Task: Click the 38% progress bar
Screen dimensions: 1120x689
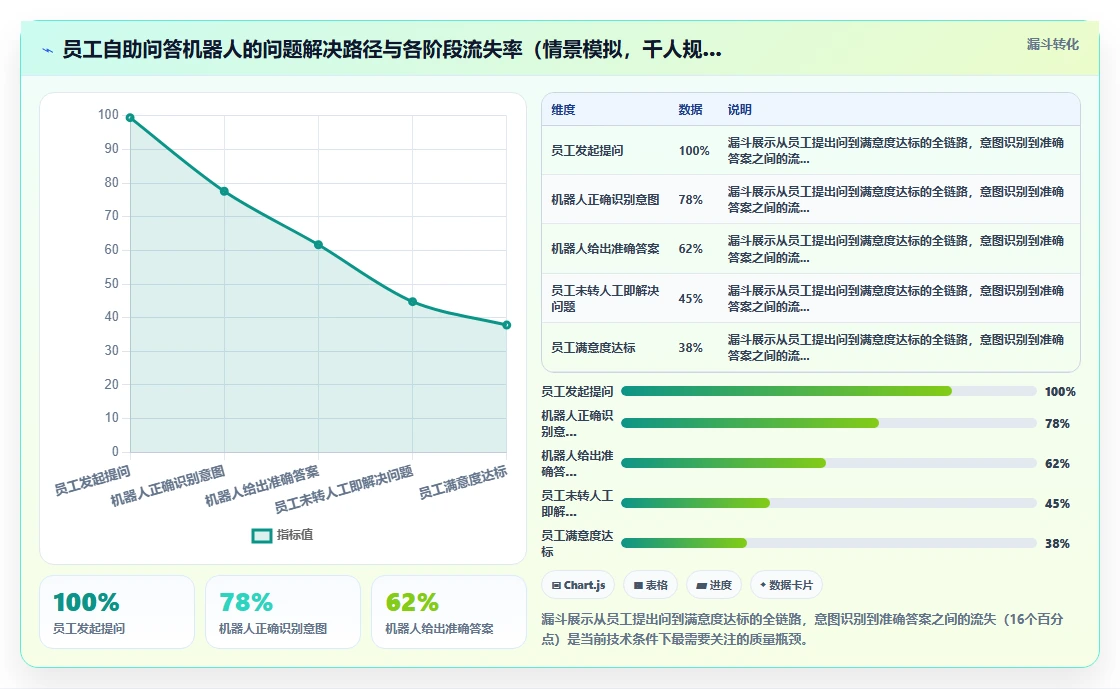Action: (829, 543)
